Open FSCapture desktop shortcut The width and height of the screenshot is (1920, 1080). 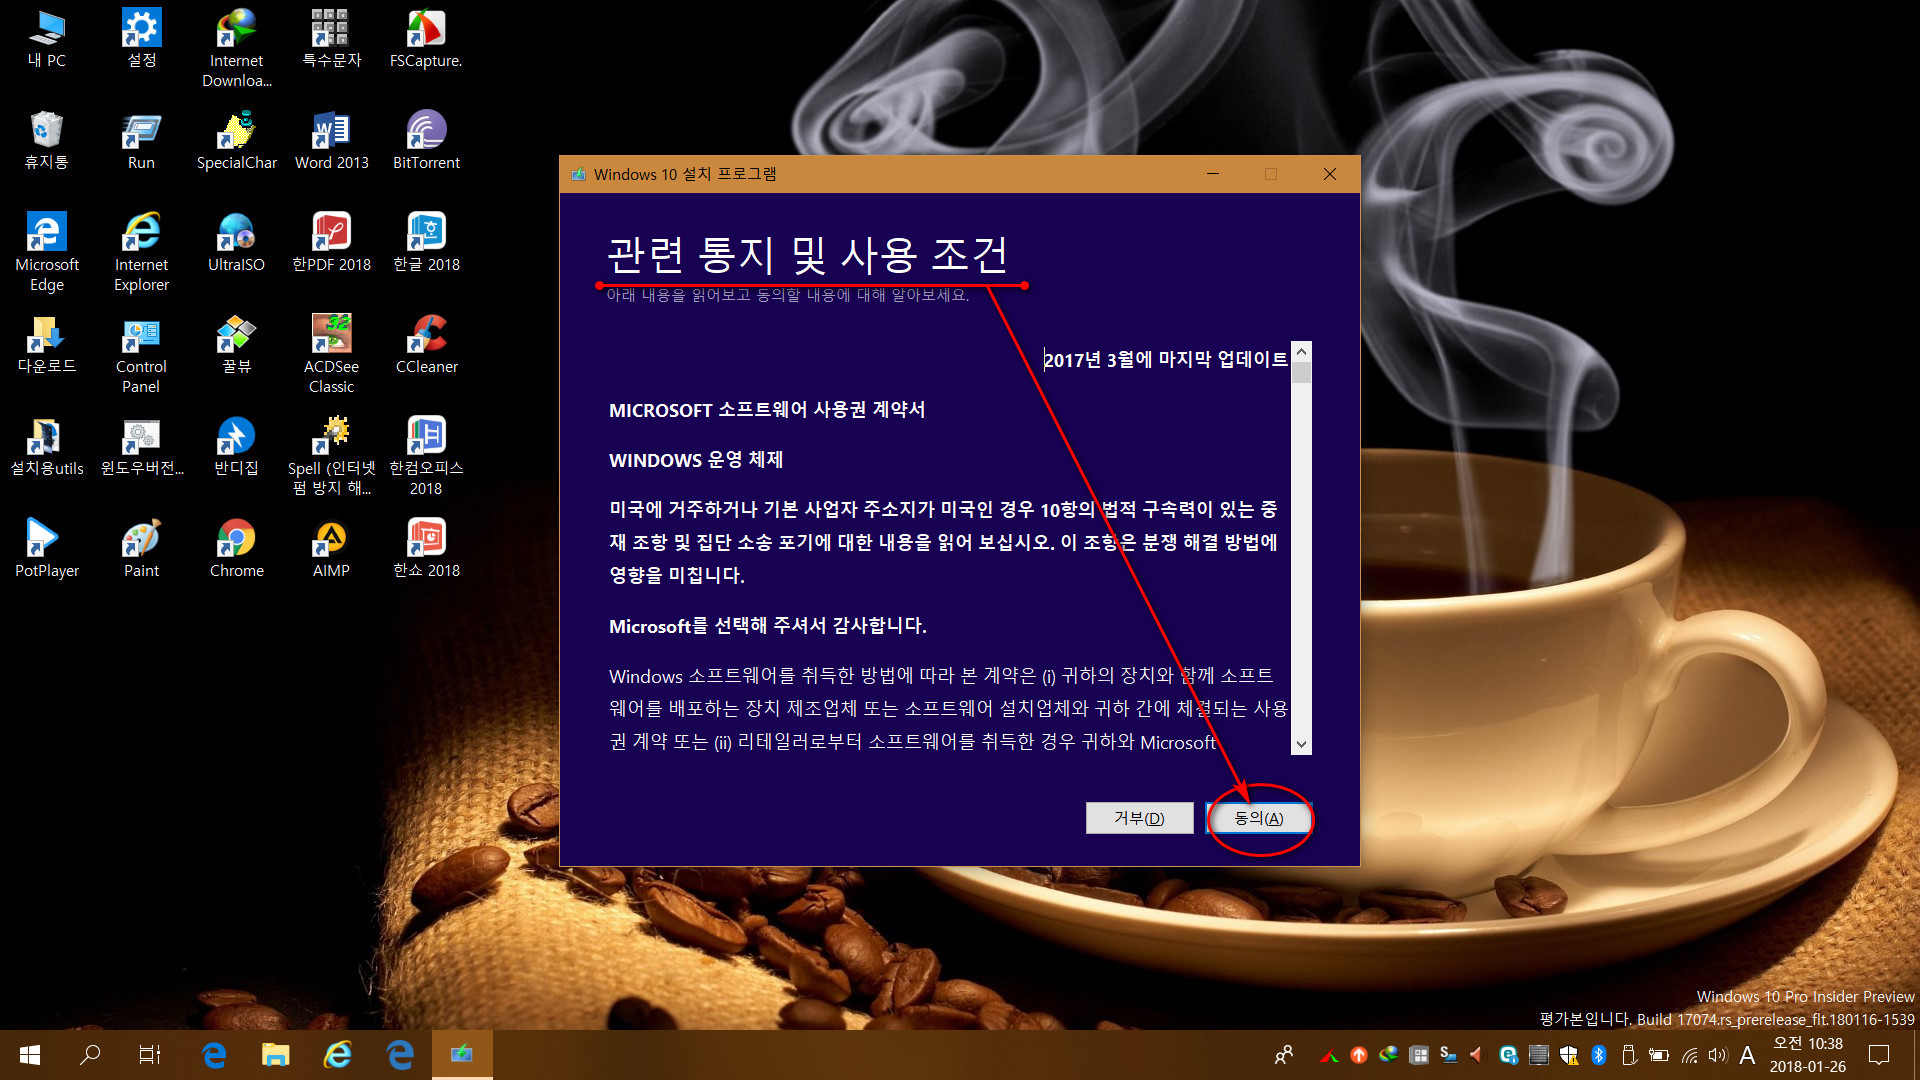coord(426,40)
